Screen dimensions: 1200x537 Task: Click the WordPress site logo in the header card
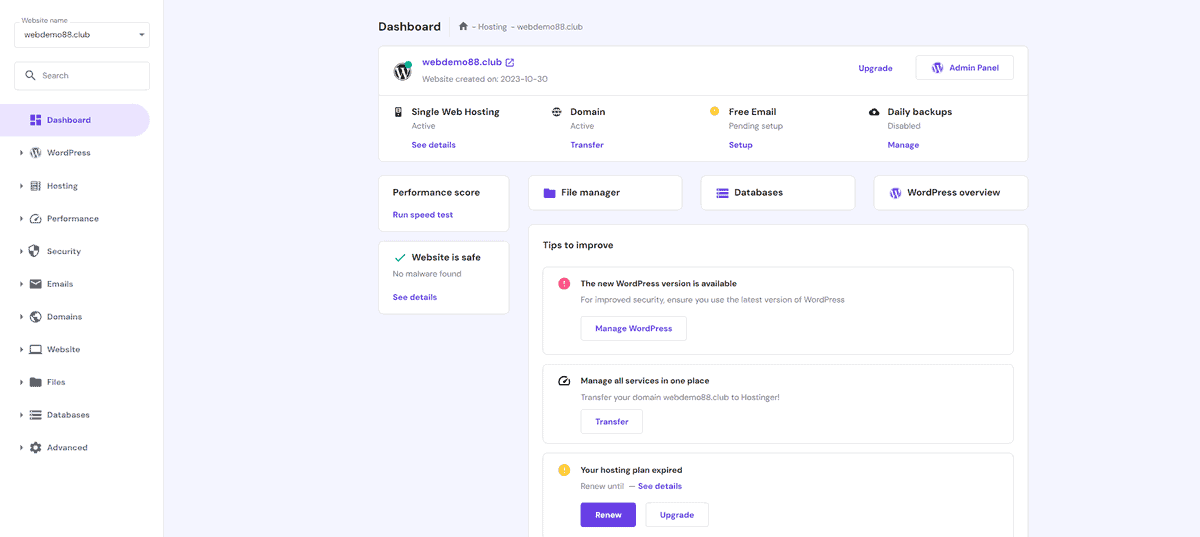(x=402, y=71)
